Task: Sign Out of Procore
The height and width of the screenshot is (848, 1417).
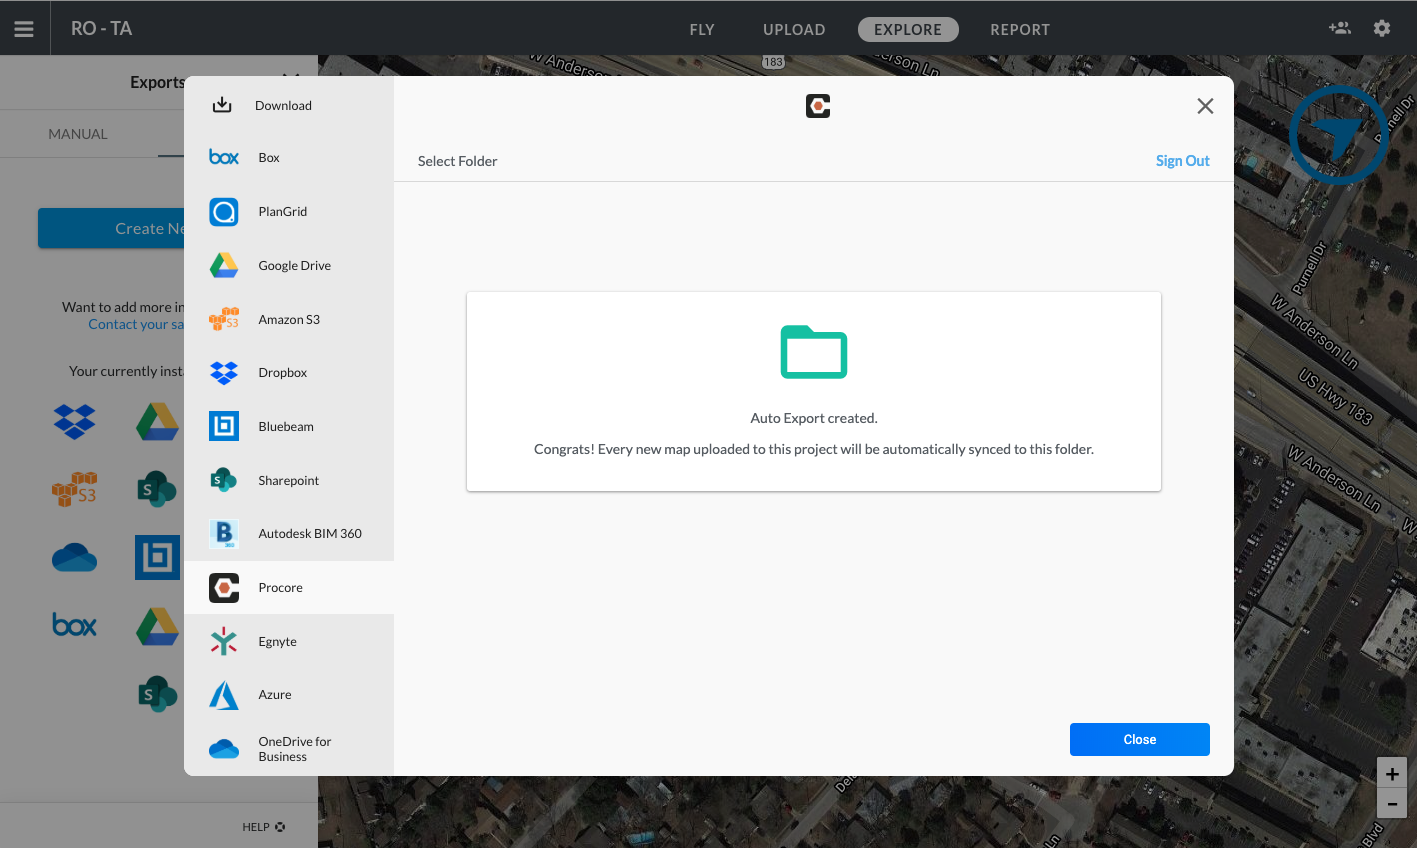Action: pos(1182,161)
